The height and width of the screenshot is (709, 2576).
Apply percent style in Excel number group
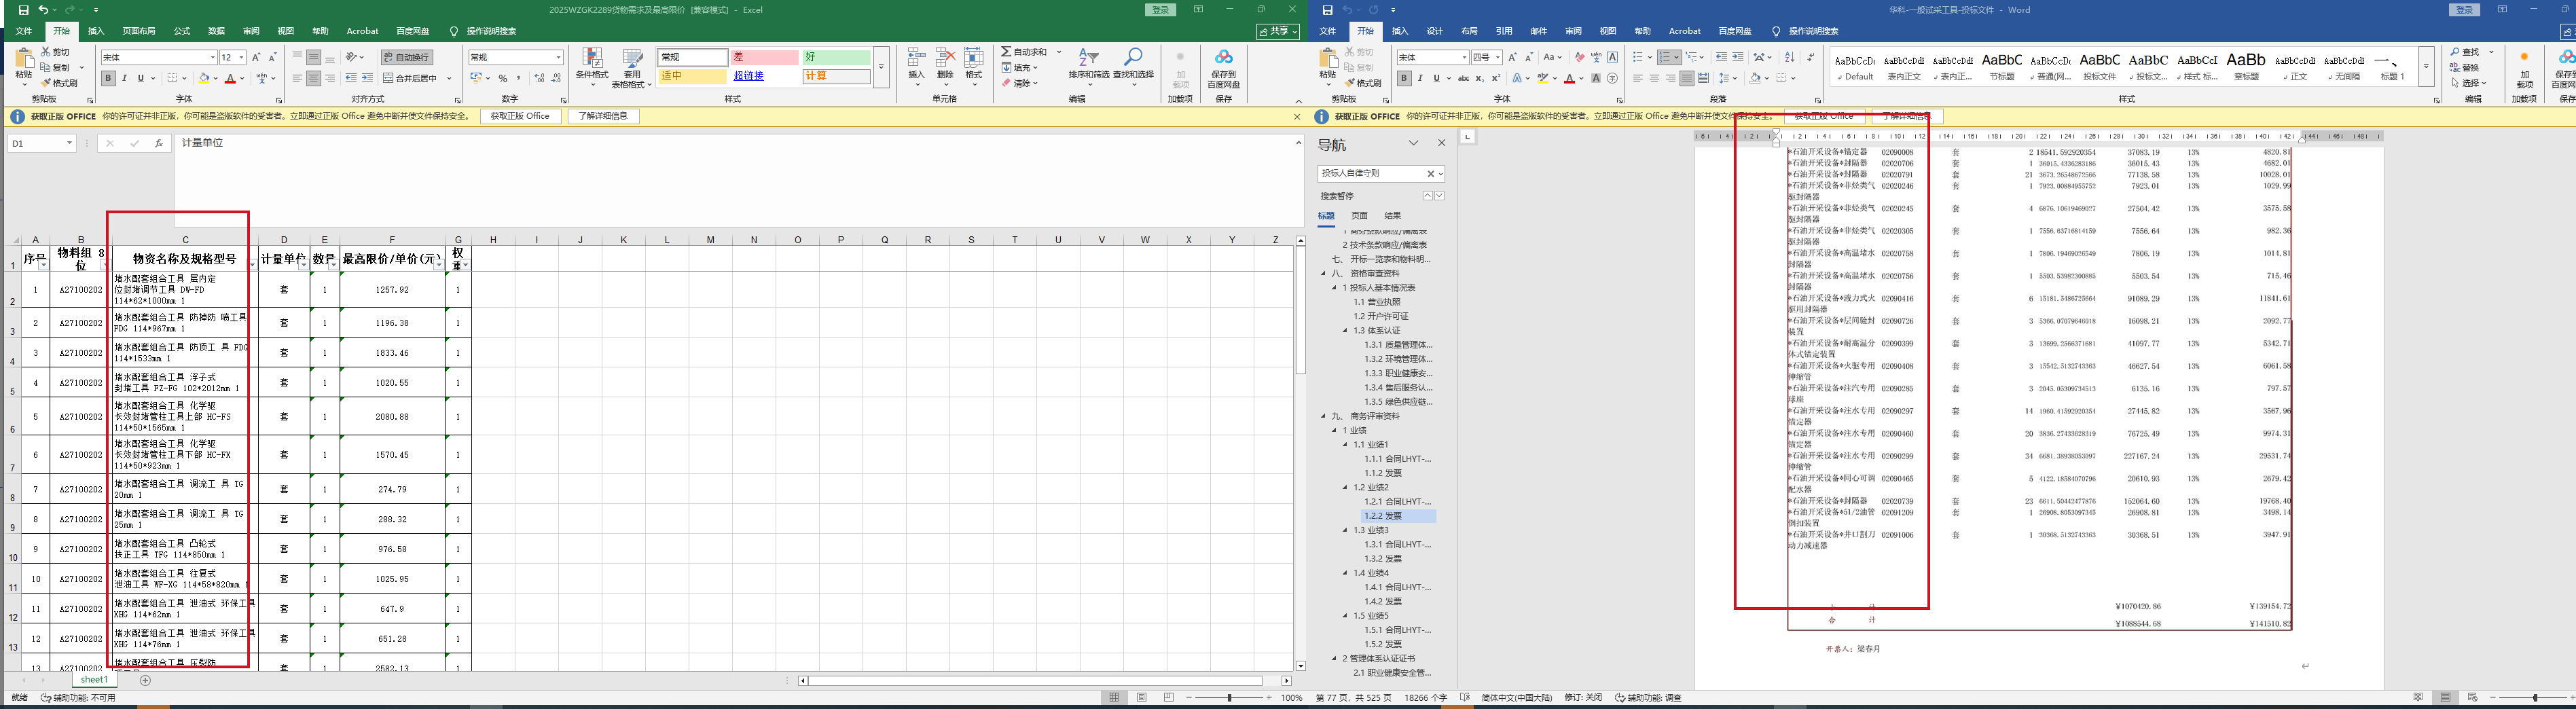[503, 78]
